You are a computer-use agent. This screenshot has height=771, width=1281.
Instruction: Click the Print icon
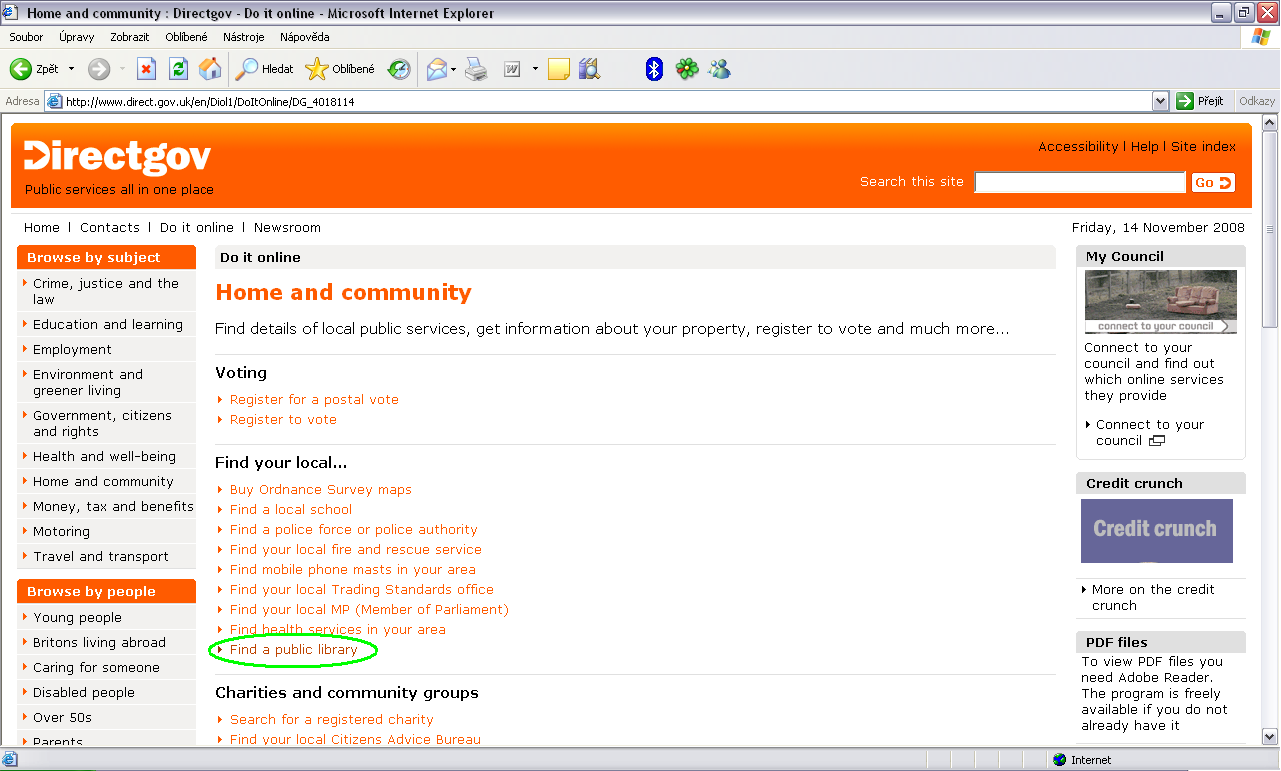point(476,69)
